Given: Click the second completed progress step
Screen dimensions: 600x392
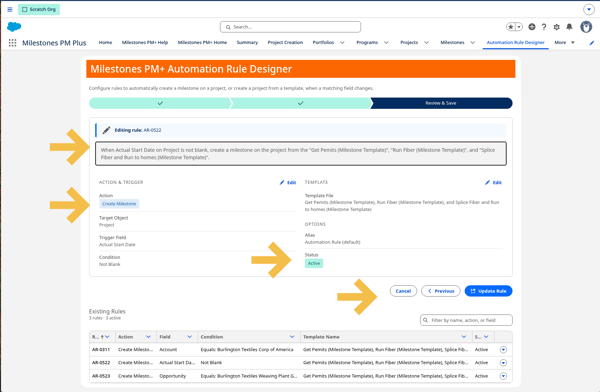Looking at the screenshot, I should point(301,103).
